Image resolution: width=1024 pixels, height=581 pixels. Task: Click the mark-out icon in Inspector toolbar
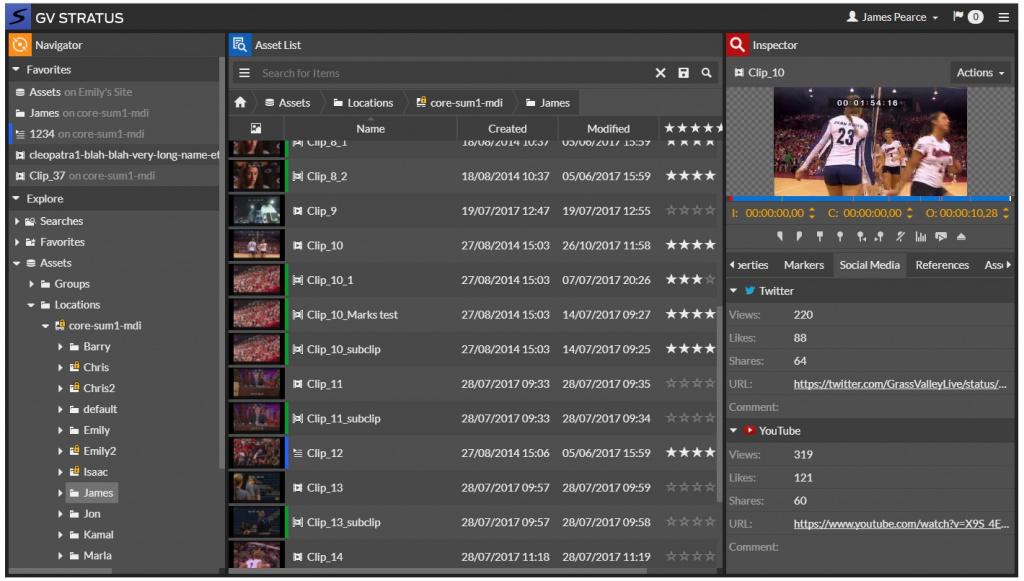tap(799, 236)
